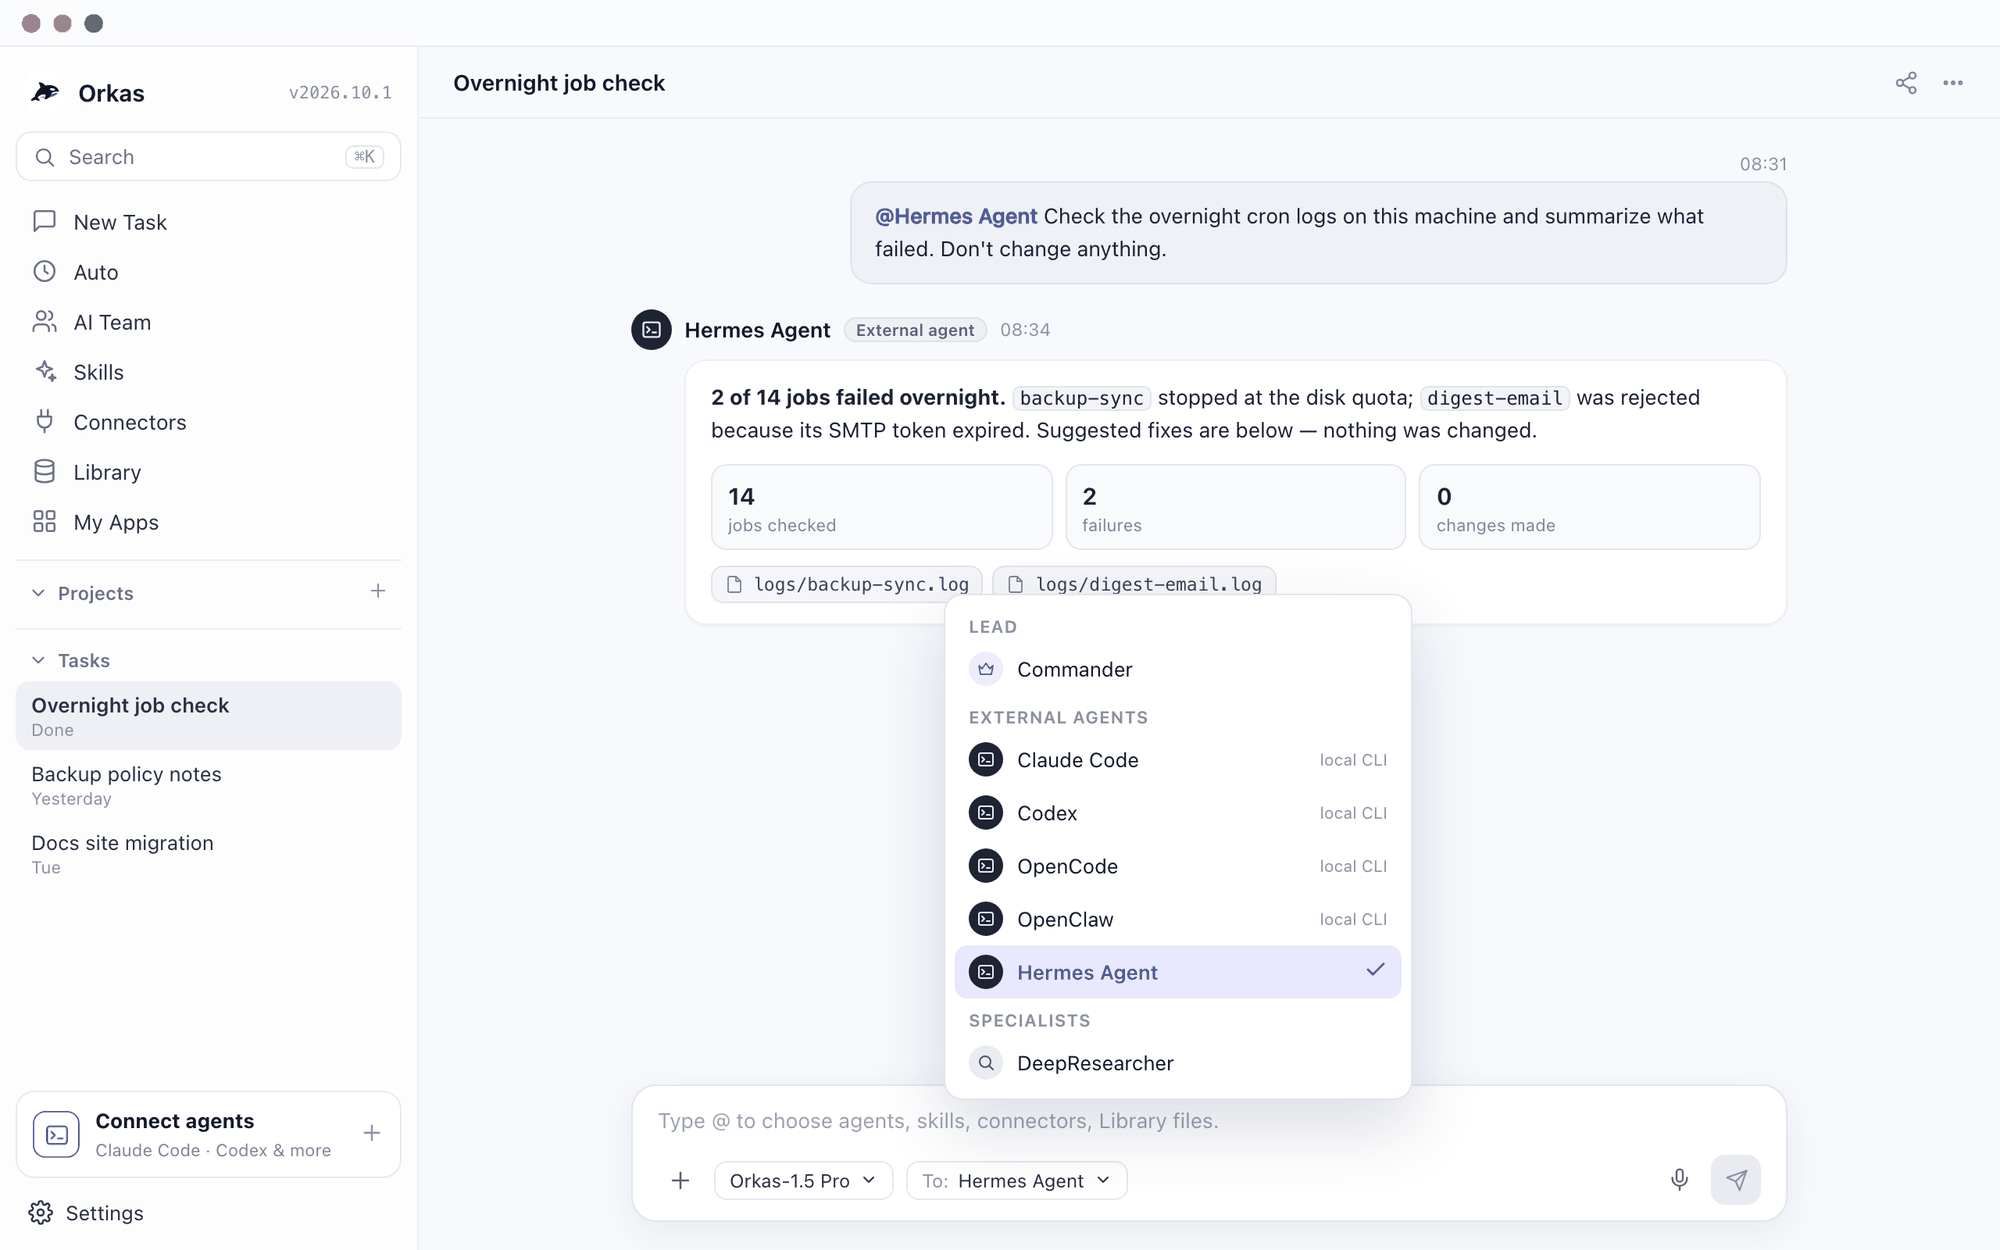Click the OpenCode terminal icon
Screen dimensions: 2000x1250
pyautogui.click(x=986, y=866)
